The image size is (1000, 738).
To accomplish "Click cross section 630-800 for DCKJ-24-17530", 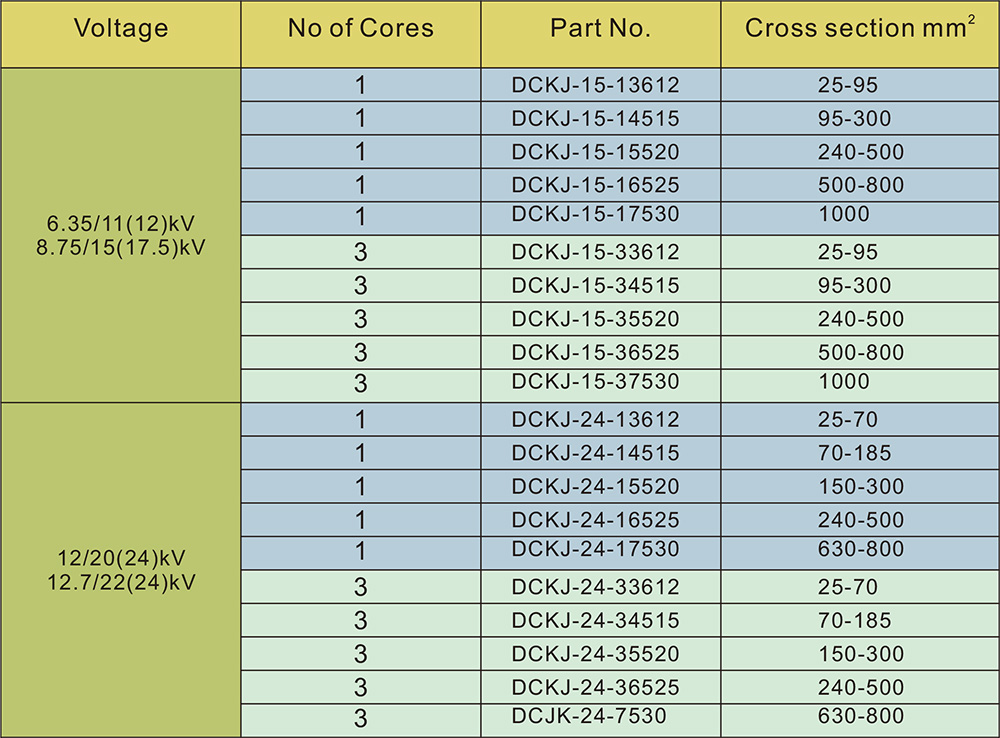I will point(860,549).
